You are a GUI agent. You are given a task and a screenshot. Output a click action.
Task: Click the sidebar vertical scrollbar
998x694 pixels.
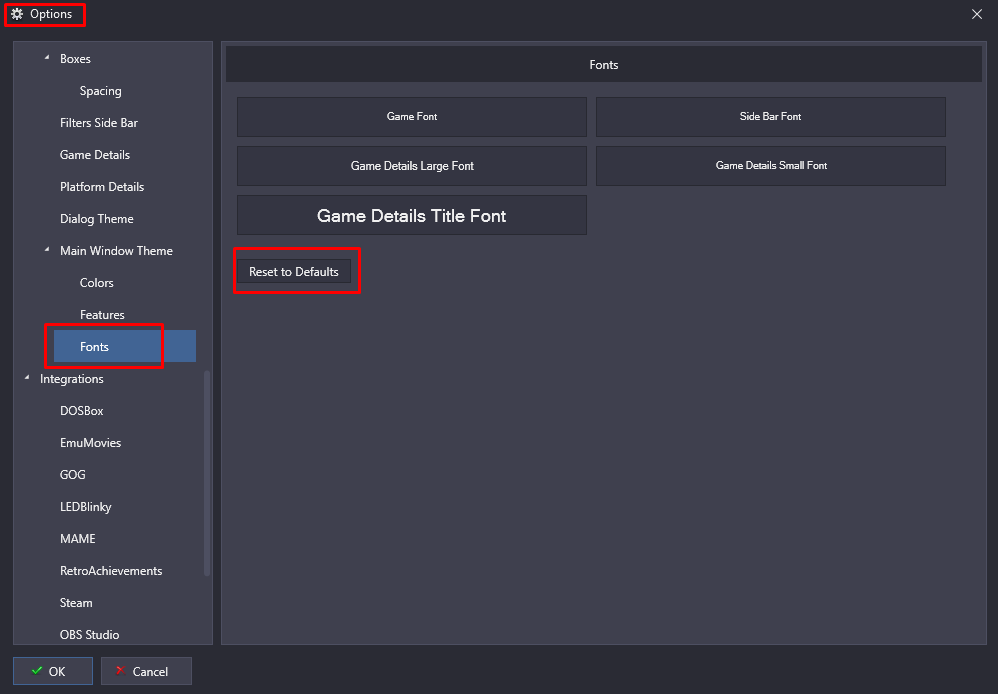tap(207, 473)
